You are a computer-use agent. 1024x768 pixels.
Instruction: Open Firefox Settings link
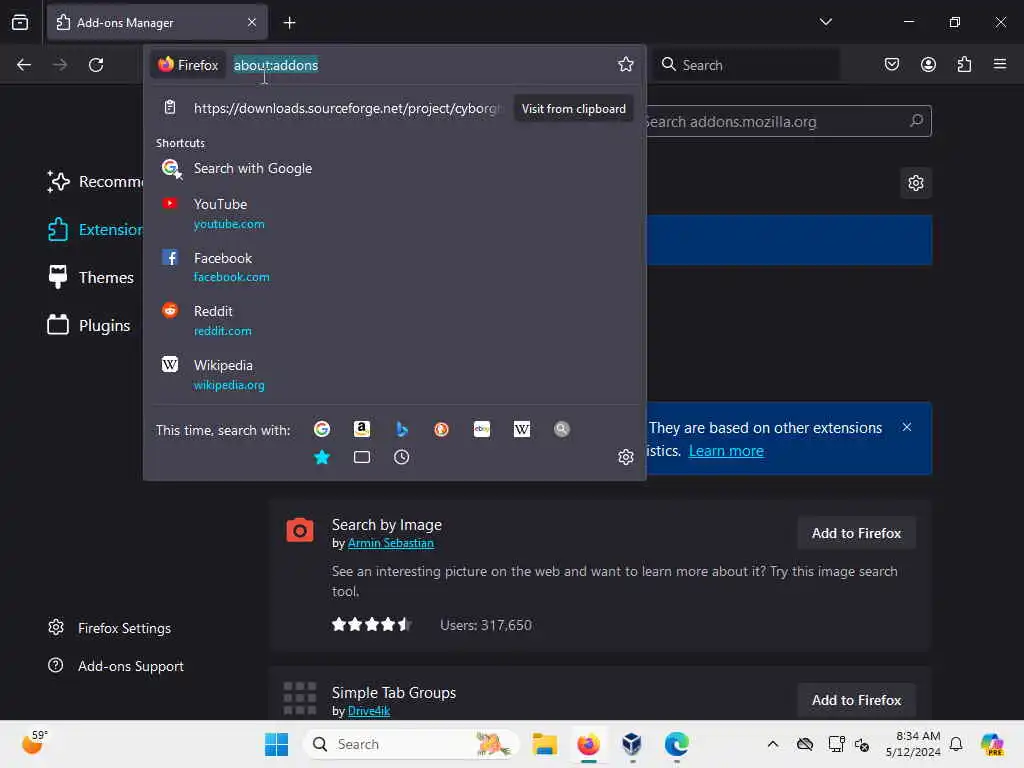pos(110,628)
